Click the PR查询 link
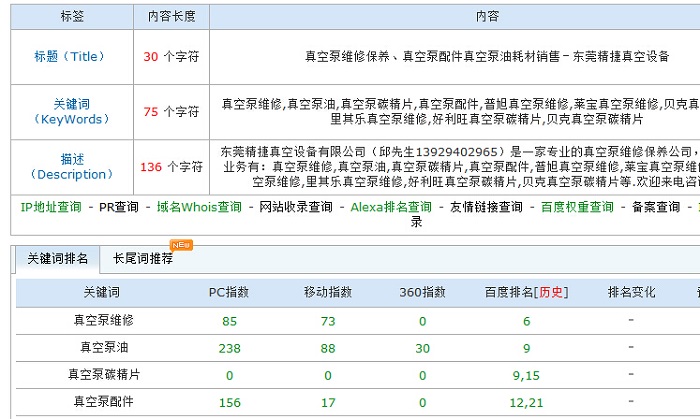Image resolution: width=700 pixels, height=419 pixels. [119, 207]
